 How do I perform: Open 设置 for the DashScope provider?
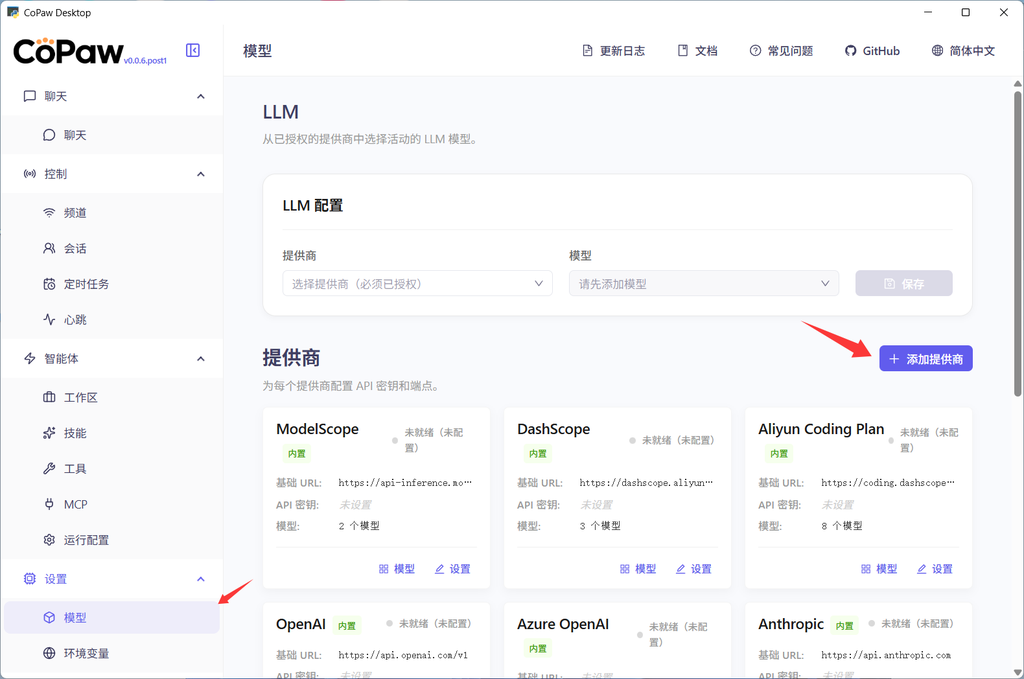[694, 569]
